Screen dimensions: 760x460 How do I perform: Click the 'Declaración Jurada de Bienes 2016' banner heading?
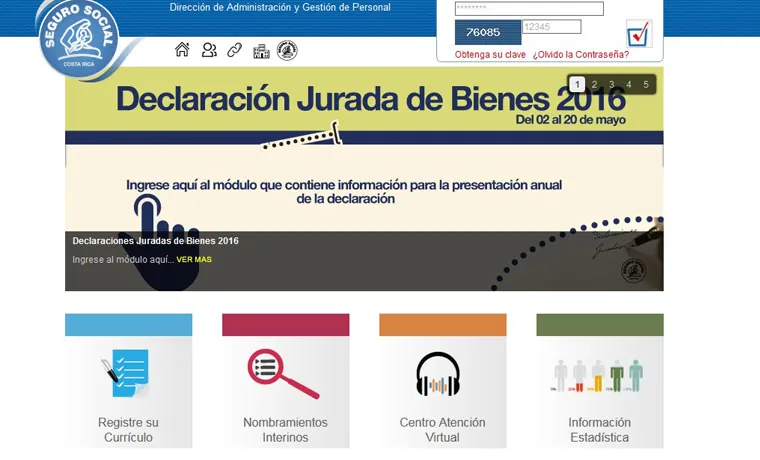coord(371,98)
